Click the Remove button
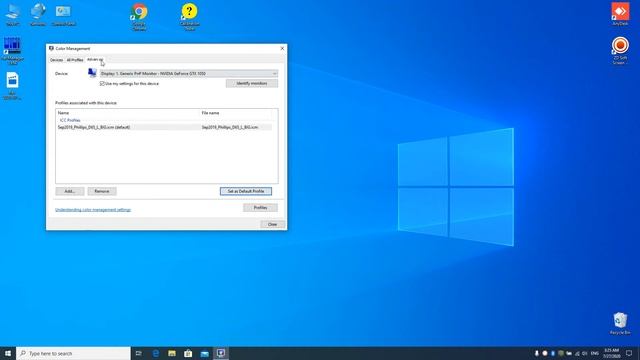Screen dimensions: 640x360 pos(102,191)
